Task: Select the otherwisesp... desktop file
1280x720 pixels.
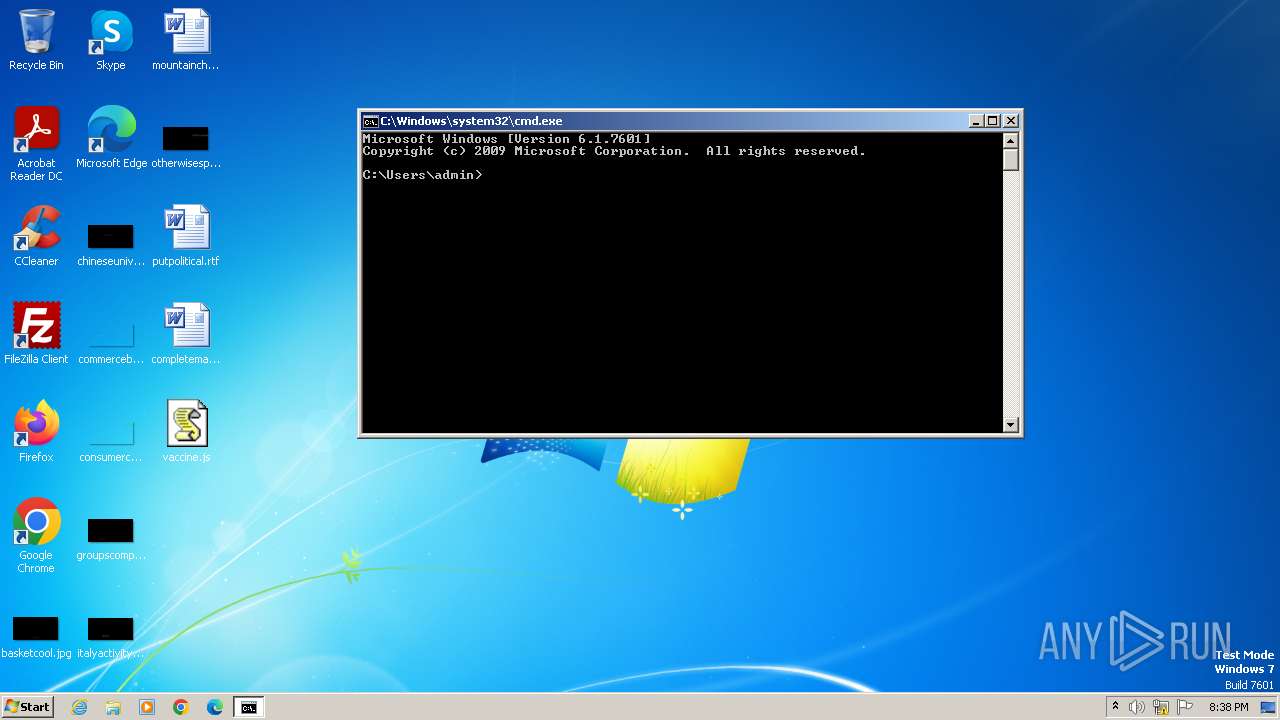Action: [186, 146]
